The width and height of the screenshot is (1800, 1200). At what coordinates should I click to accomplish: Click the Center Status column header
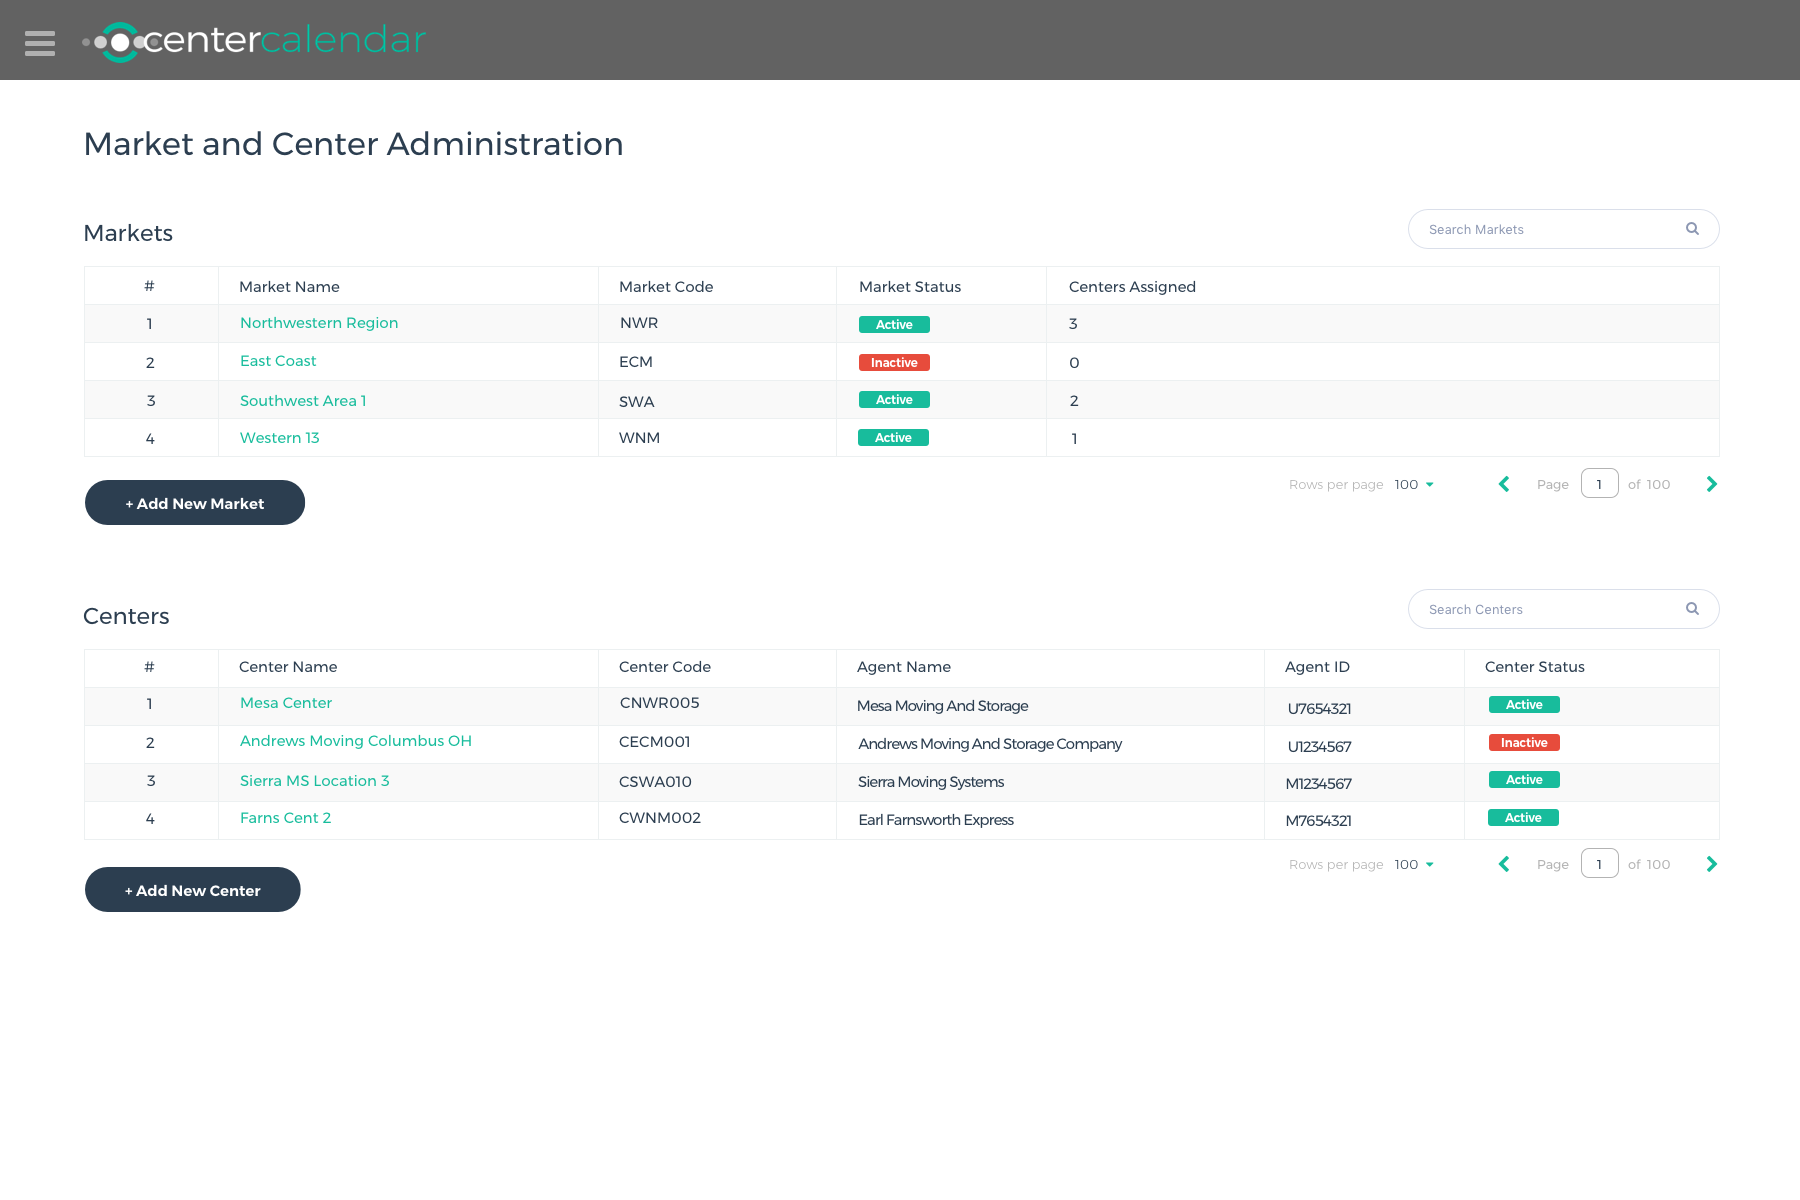(x=1535, y=667)
